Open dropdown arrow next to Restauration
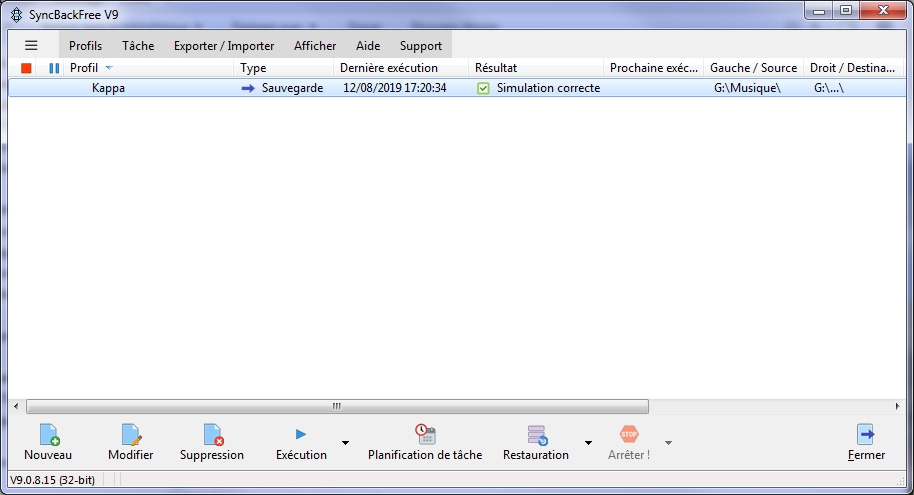Viewport: 914px width, 495px height. coord(588,443)
